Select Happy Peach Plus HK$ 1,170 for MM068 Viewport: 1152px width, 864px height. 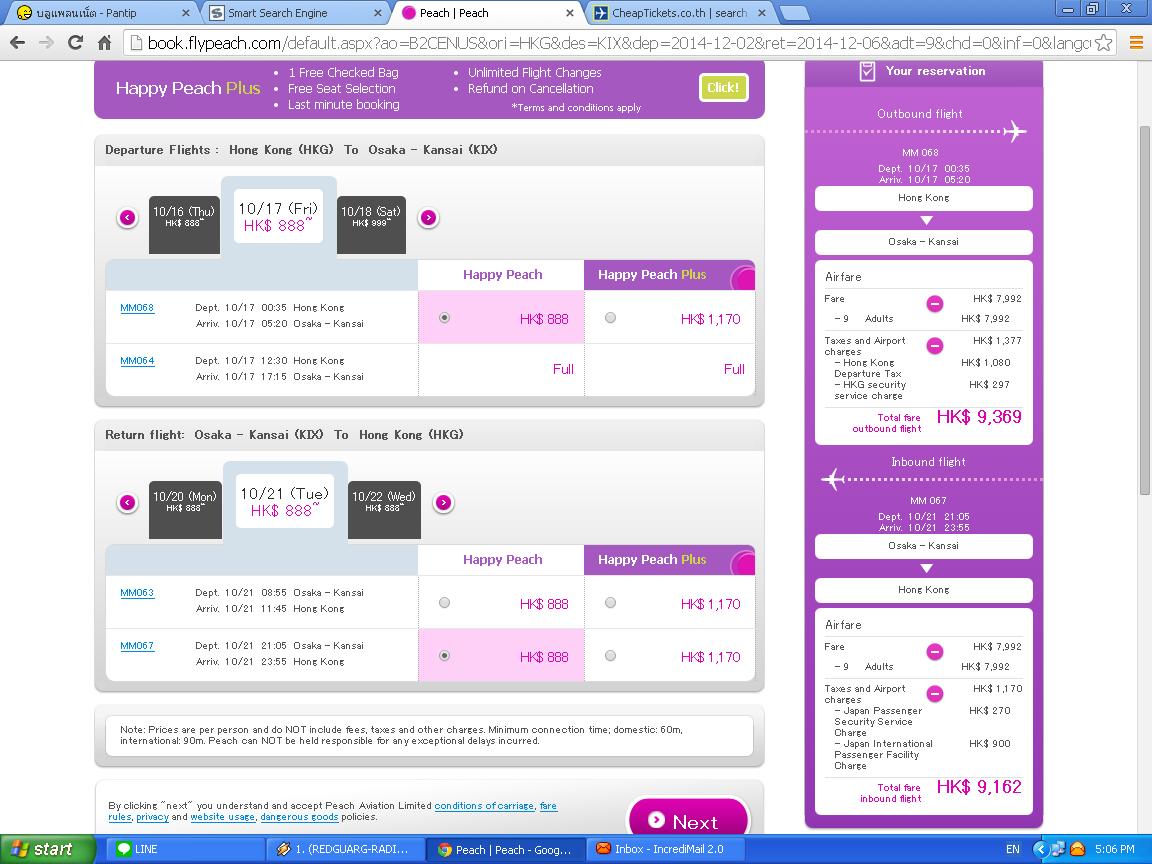pyautogui.click(x=611, y=317)
